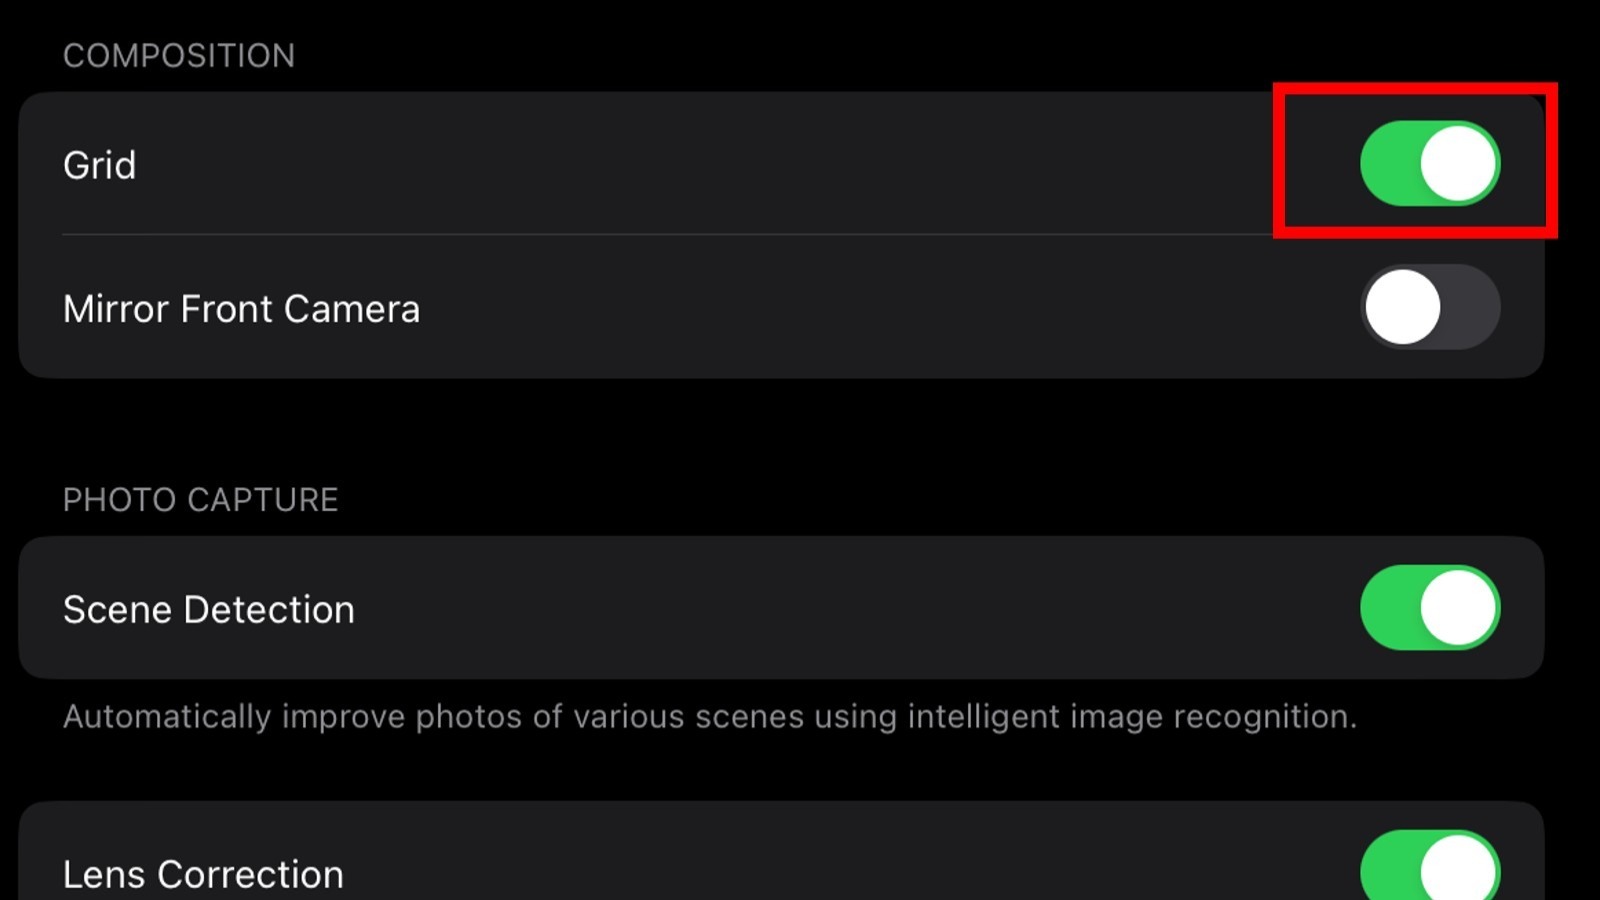The height and width of the screenshot is (900, 1600).
Task: Turn off the Grid toggle
Action: coord(1429,164)
